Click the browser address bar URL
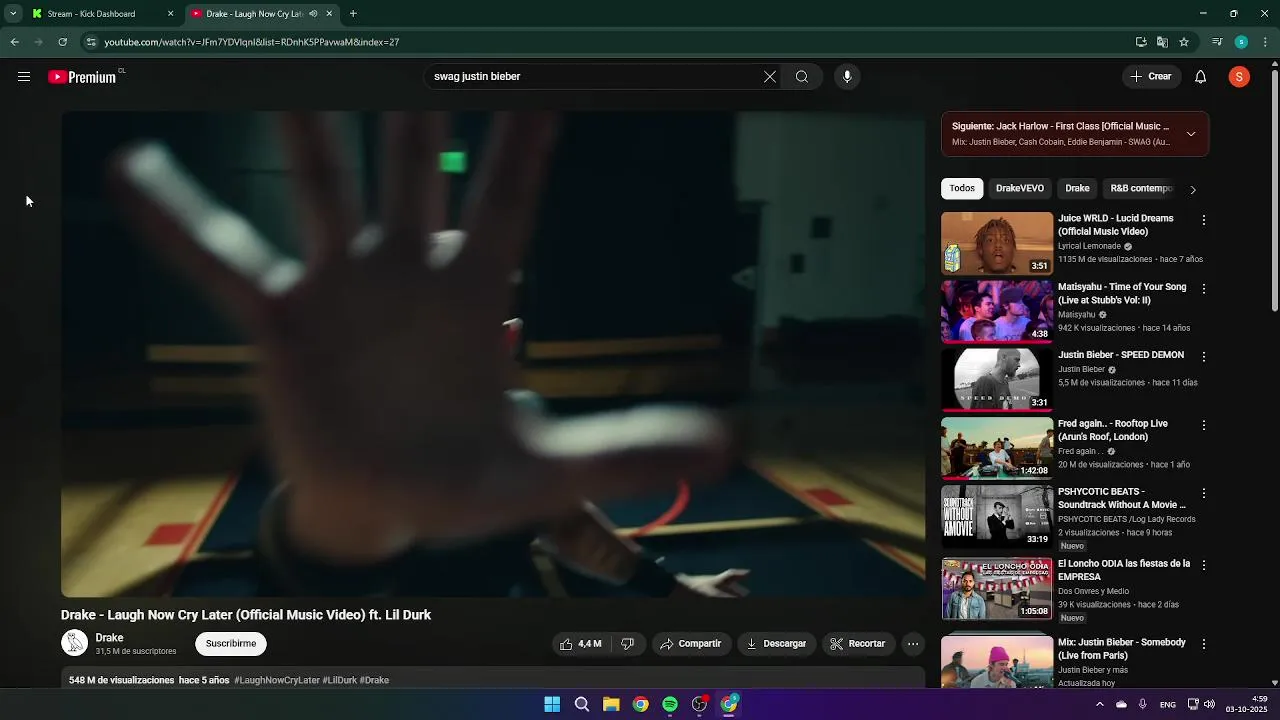 pos(251,42)
